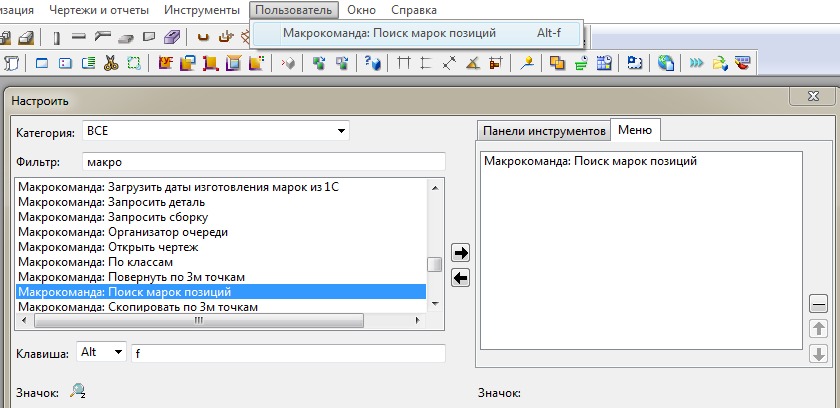Image resolution: width=840 pixels, height=408 pixels.
Task: Click the globe web publish icon
Action: coord(665,63)
